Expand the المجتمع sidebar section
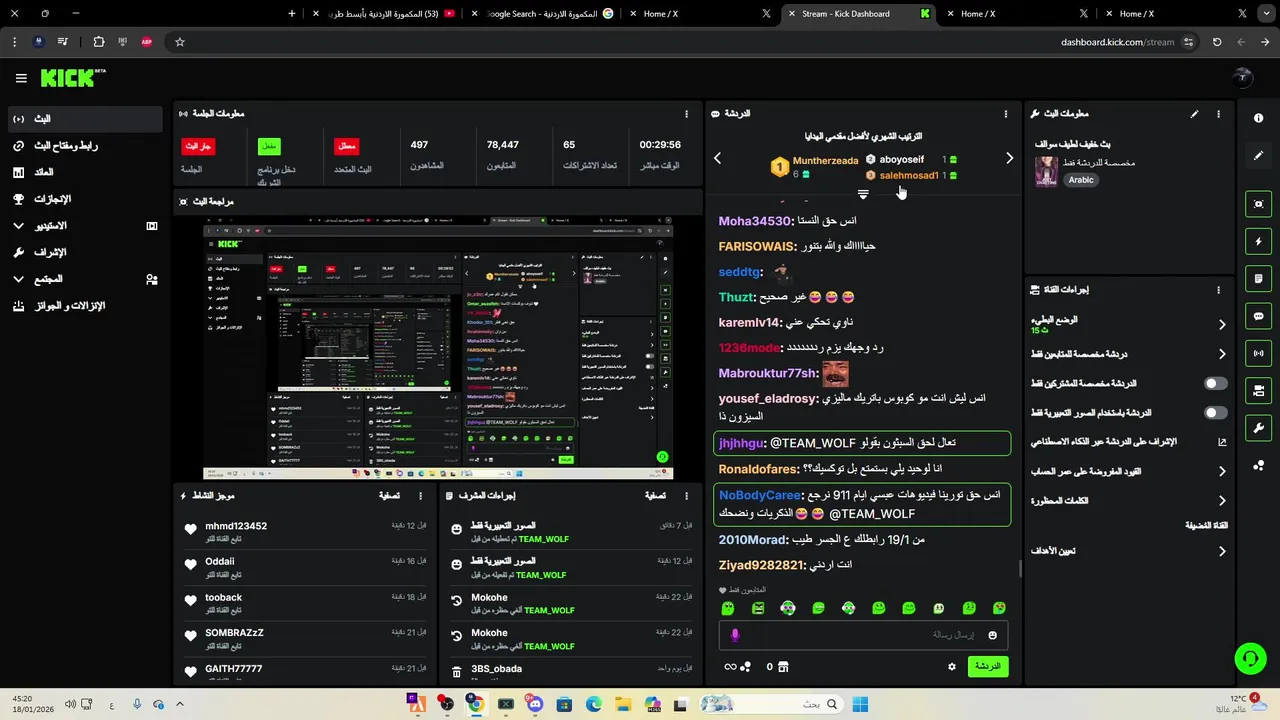 point(85,279)
